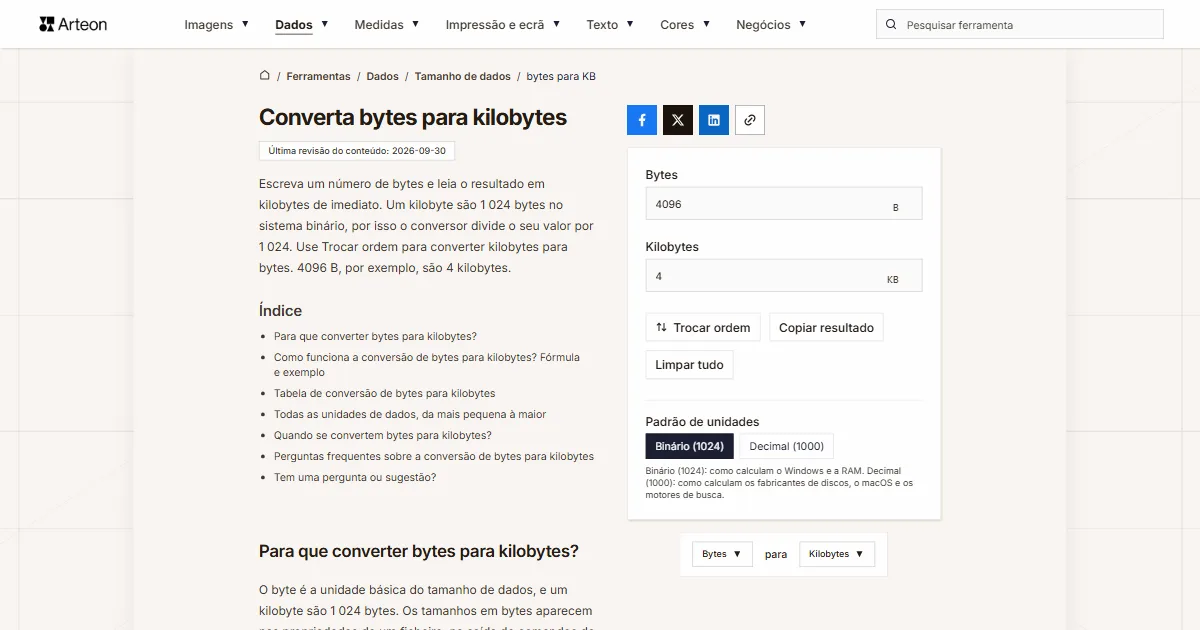Open the Negócios menu

coord(770,24)
